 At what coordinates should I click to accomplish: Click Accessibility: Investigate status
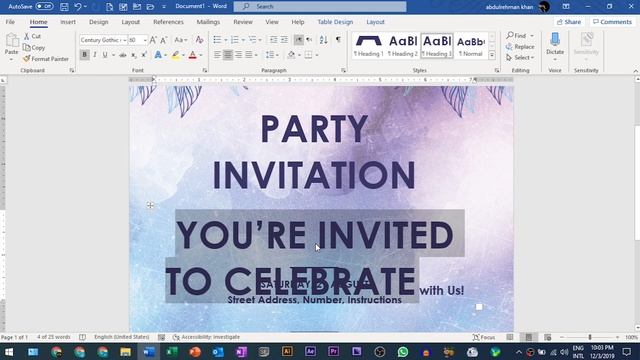click(x=206, y=337)
